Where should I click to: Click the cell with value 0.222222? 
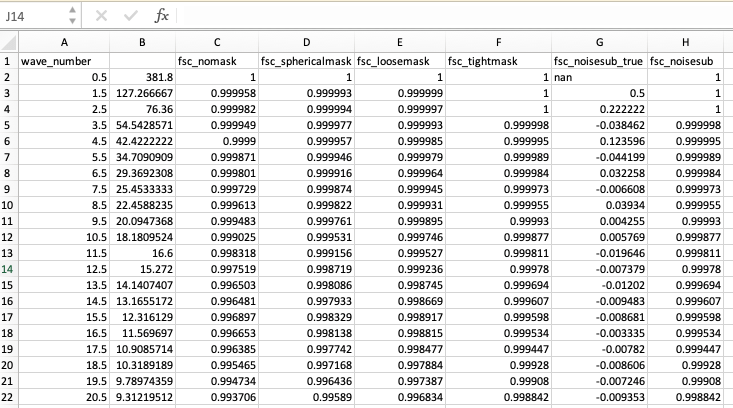[598, 109]
